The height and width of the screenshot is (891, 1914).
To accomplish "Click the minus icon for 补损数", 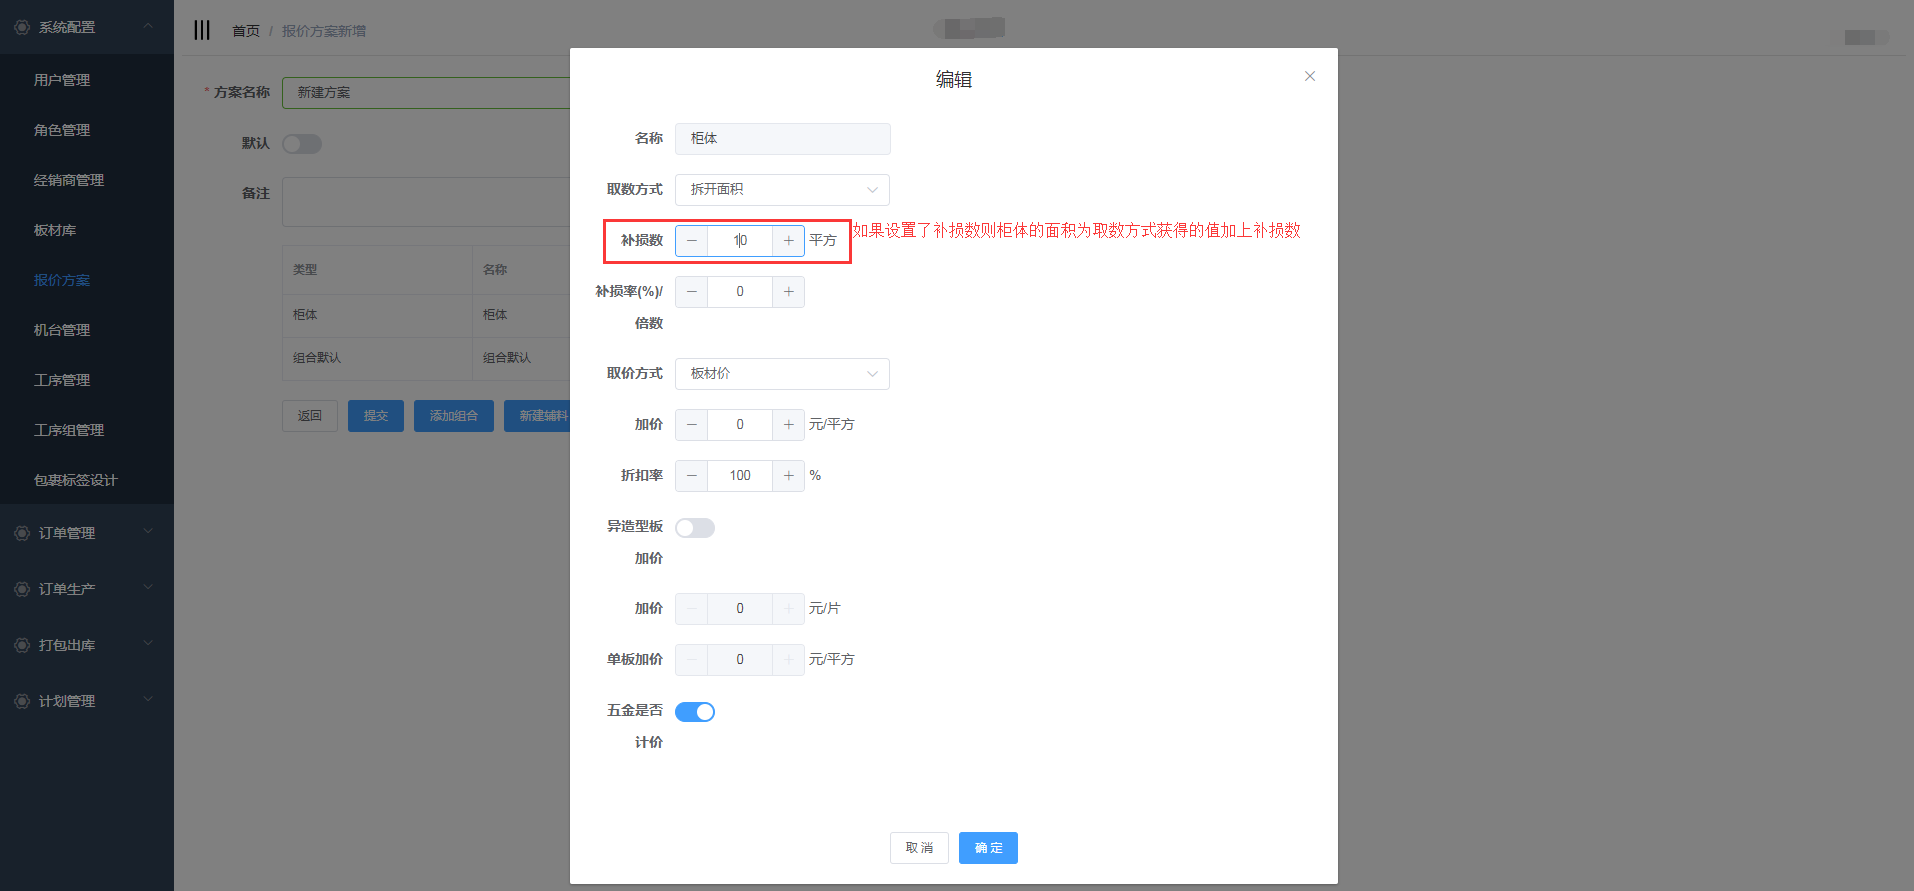I will 692,241.
